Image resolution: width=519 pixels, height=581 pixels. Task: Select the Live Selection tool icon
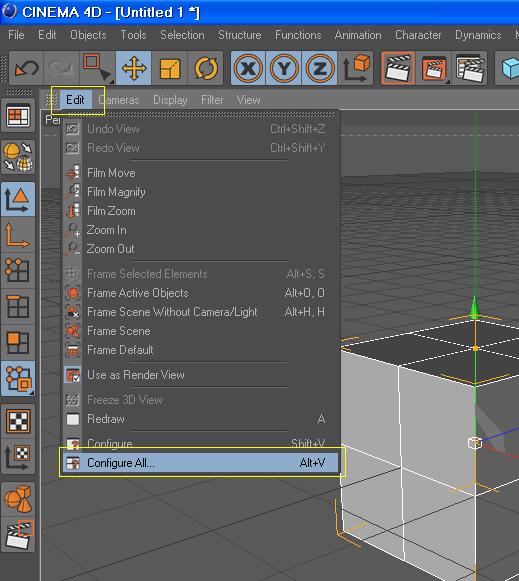click(x=97, y=68)
